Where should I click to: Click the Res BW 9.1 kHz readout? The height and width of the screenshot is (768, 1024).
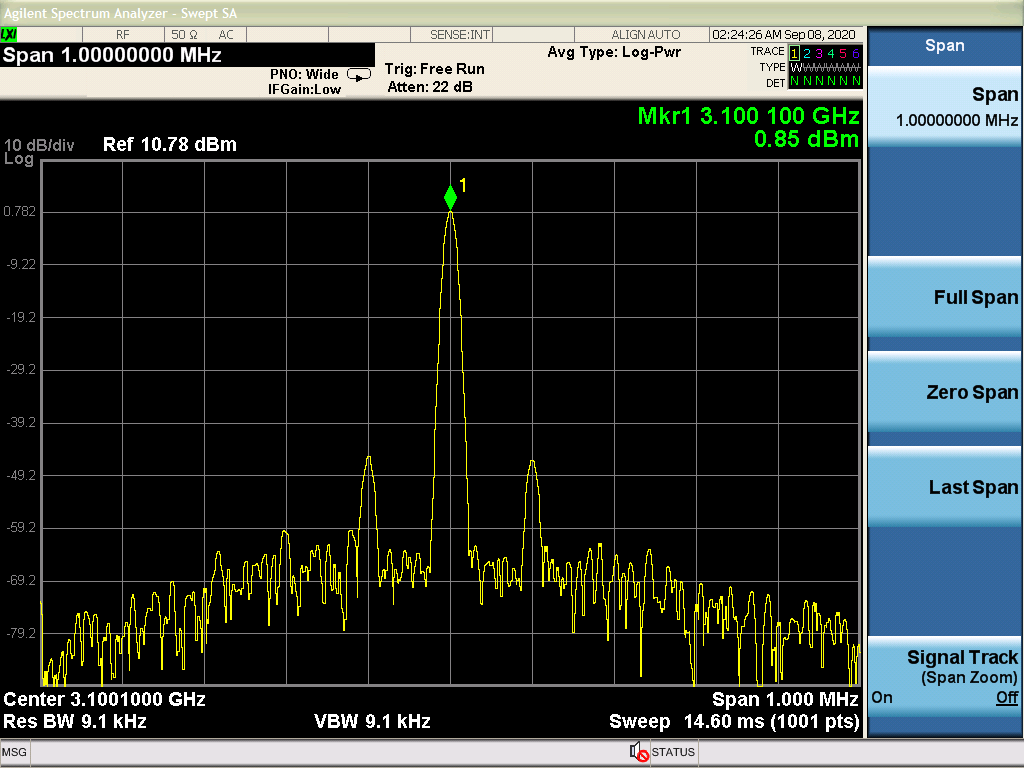(75, 722)
